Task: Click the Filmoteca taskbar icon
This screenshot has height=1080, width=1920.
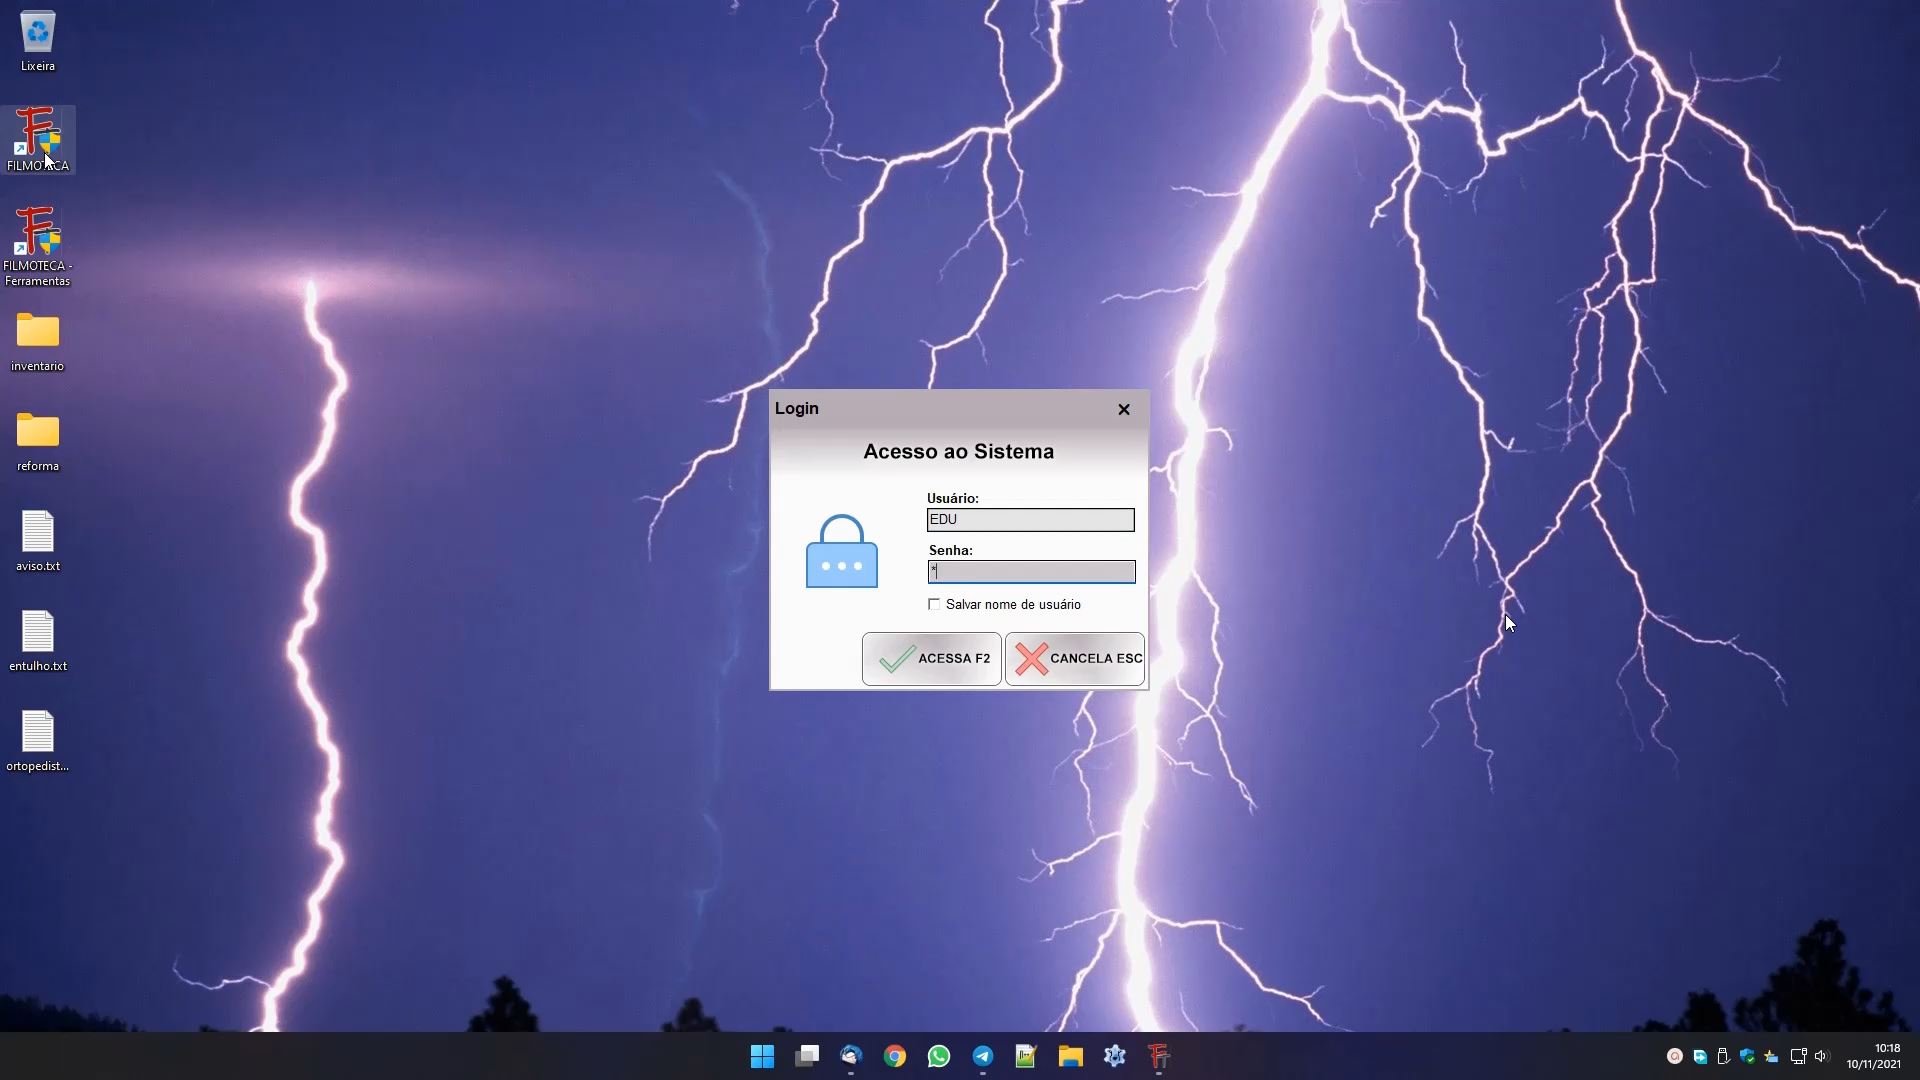Action: [x=1158, y=1056]
